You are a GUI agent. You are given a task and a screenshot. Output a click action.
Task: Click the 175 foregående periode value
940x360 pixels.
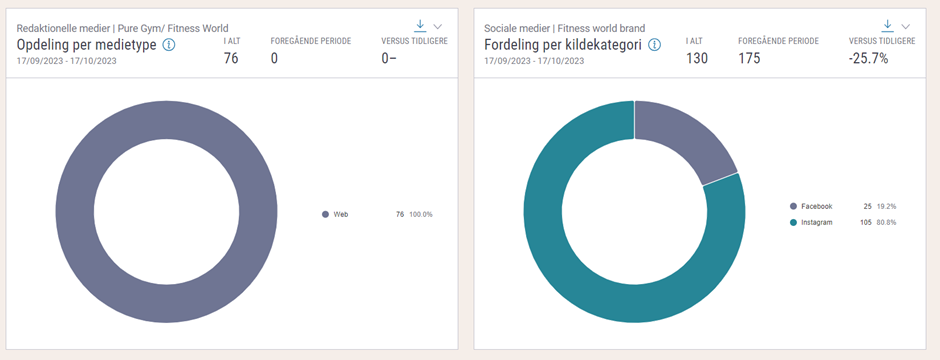(x=749, y=59)
